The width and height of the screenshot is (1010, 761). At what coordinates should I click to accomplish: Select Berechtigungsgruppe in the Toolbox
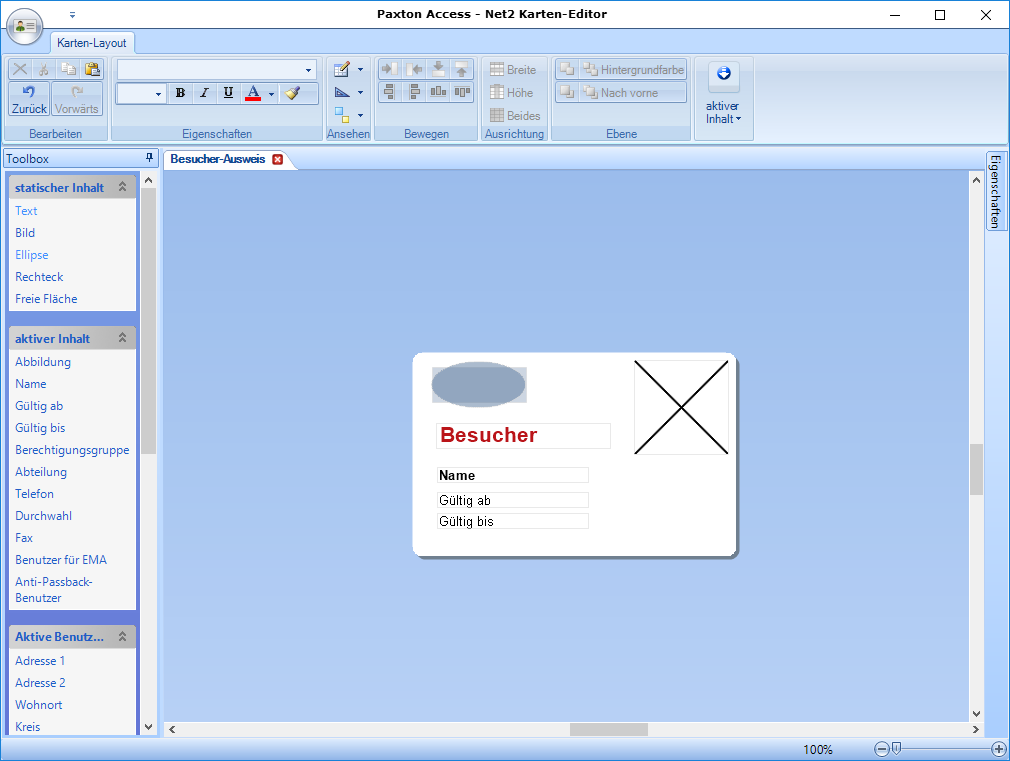click(x=72, y=450)
